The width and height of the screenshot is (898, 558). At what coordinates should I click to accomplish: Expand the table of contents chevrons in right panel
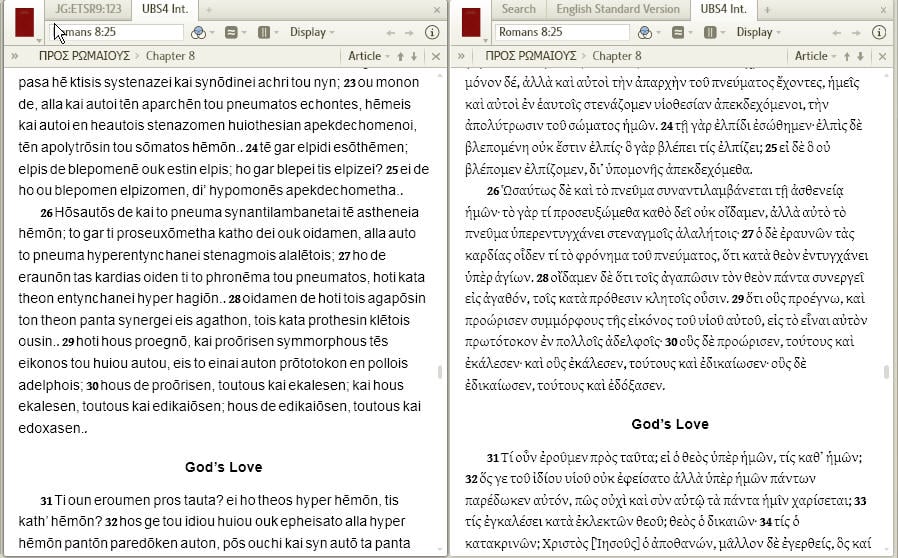coord(461,56)
